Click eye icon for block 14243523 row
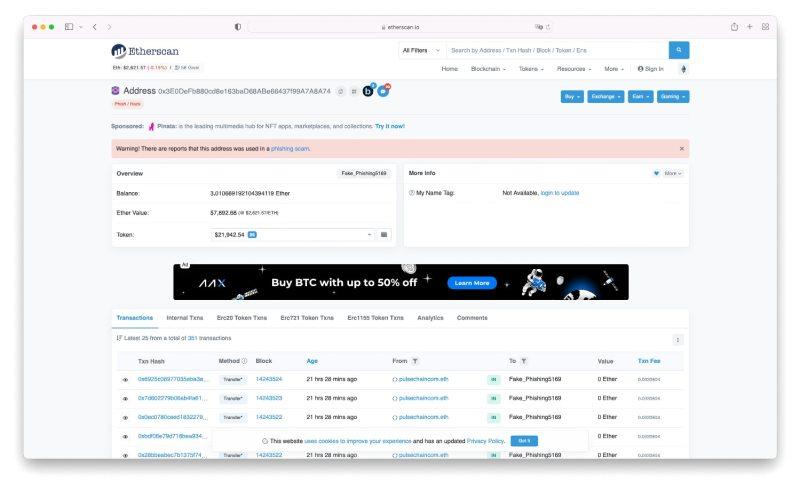Image resolution: width=800 pixels, height=490 pixels. [125, 398]
